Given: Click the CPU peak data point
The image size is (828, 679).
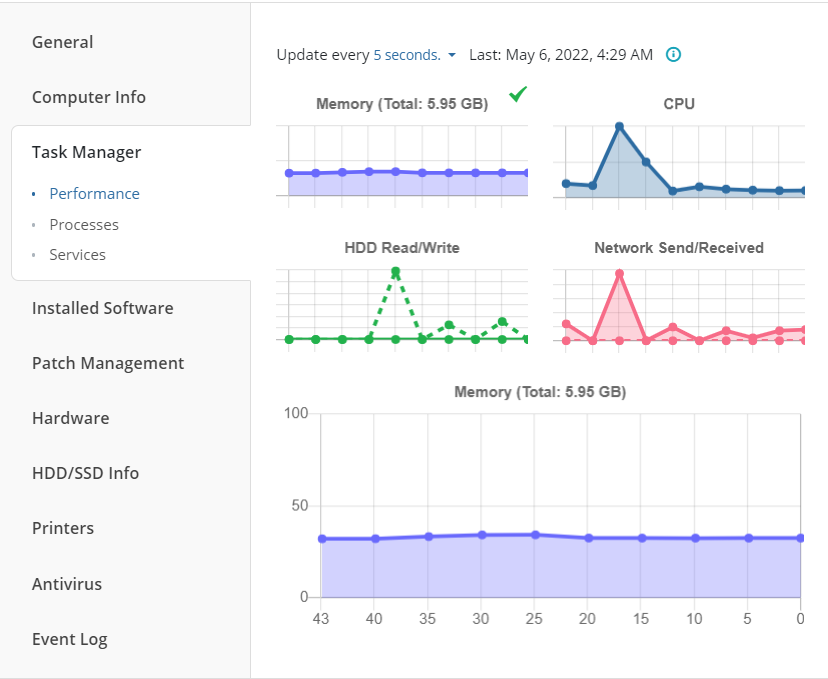Looking at the screenshot, I should 619,127.
